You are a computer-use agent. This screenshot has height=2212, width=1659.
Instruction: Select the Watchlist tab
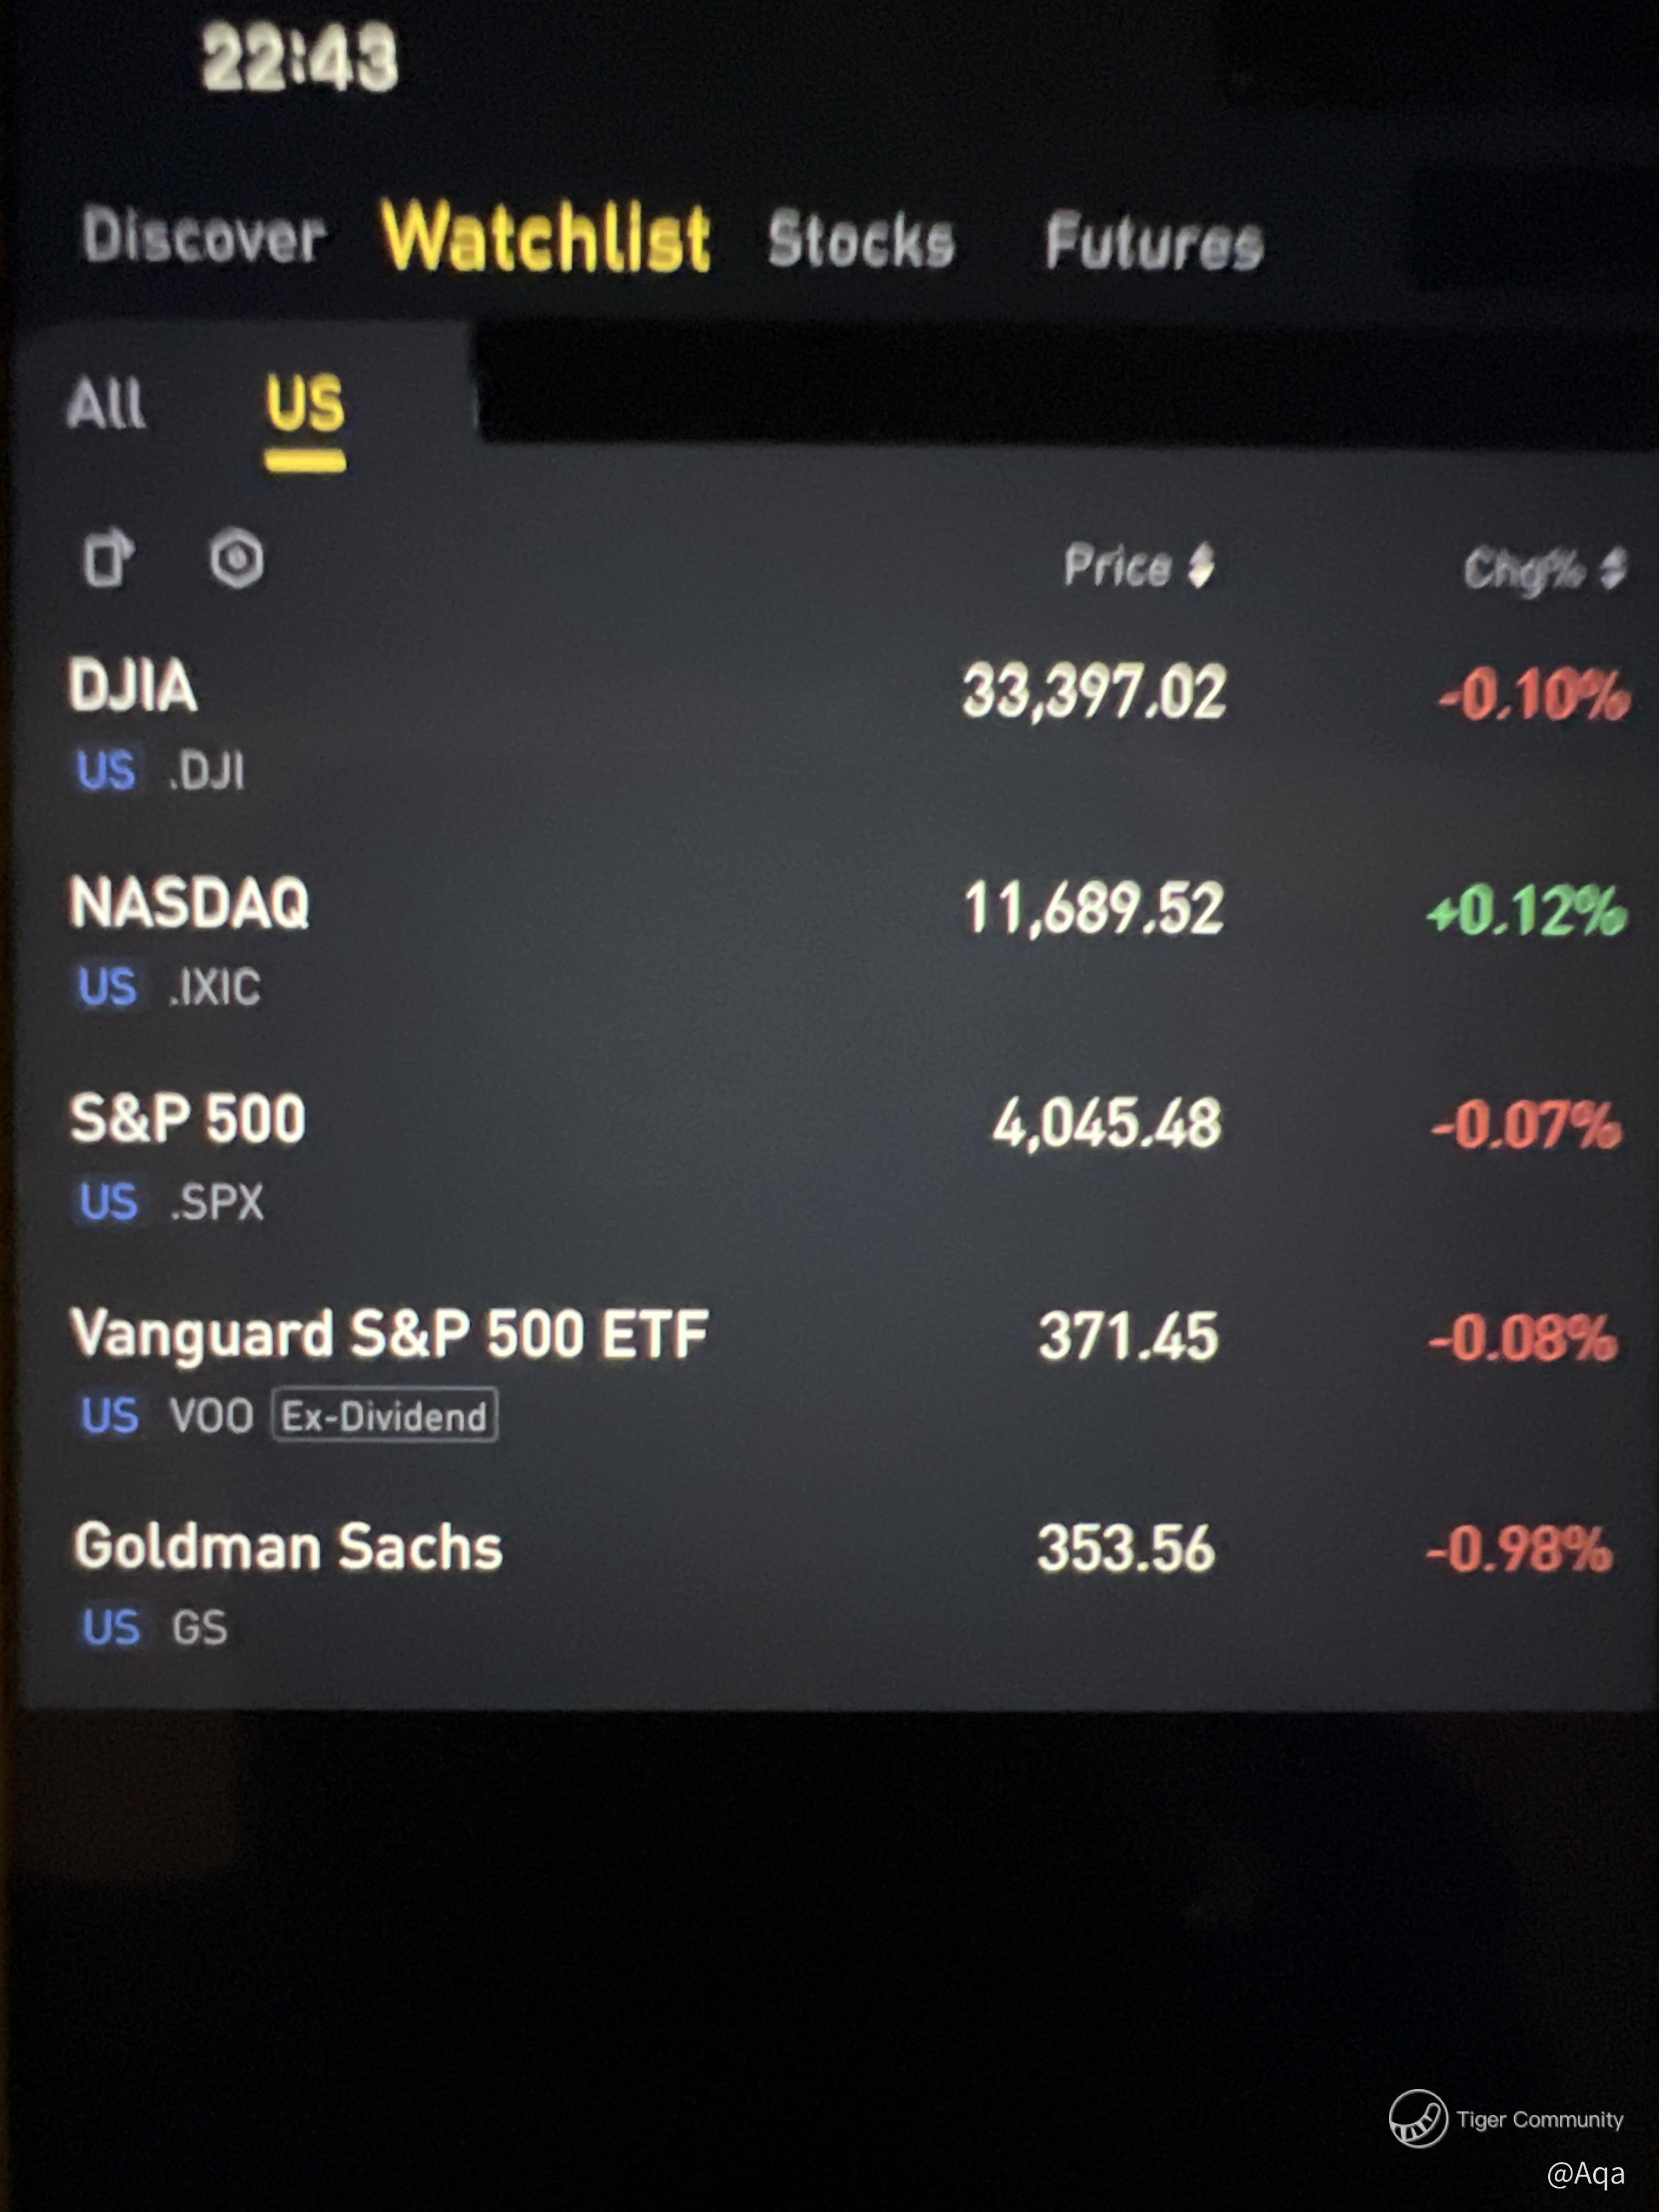(546, 237)
